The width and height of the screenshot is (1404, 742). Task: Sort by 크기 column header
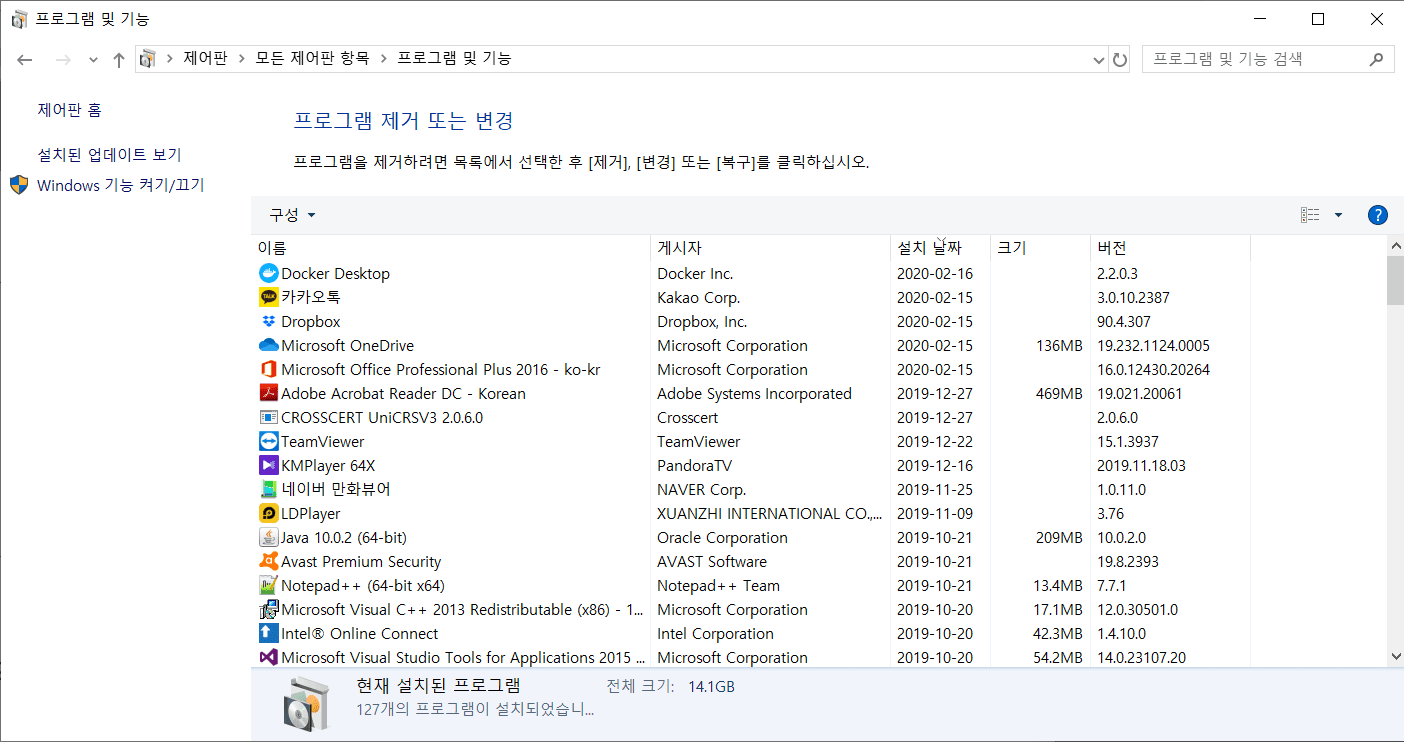click(x=1040, y=248)
